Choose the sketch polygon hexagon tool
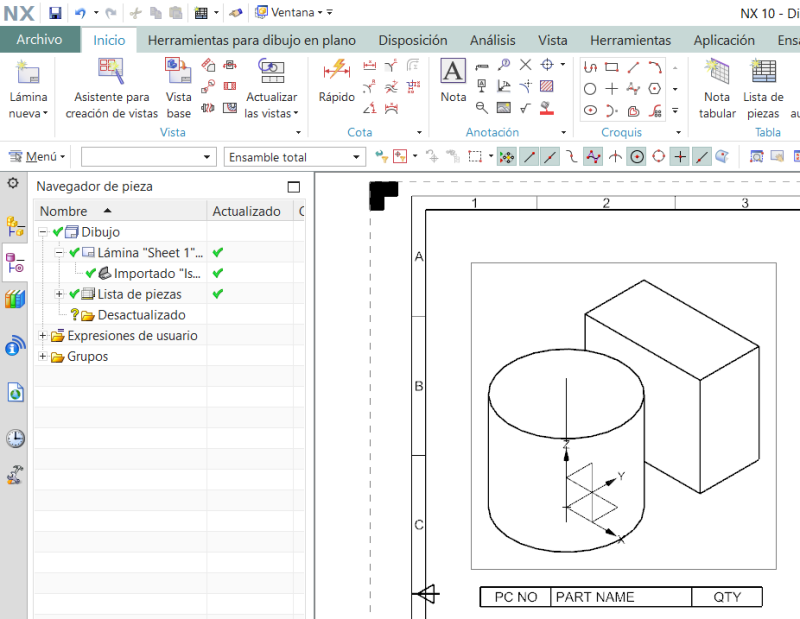The width and height of the screenshot is (800, 619). [x=655, y=89]
